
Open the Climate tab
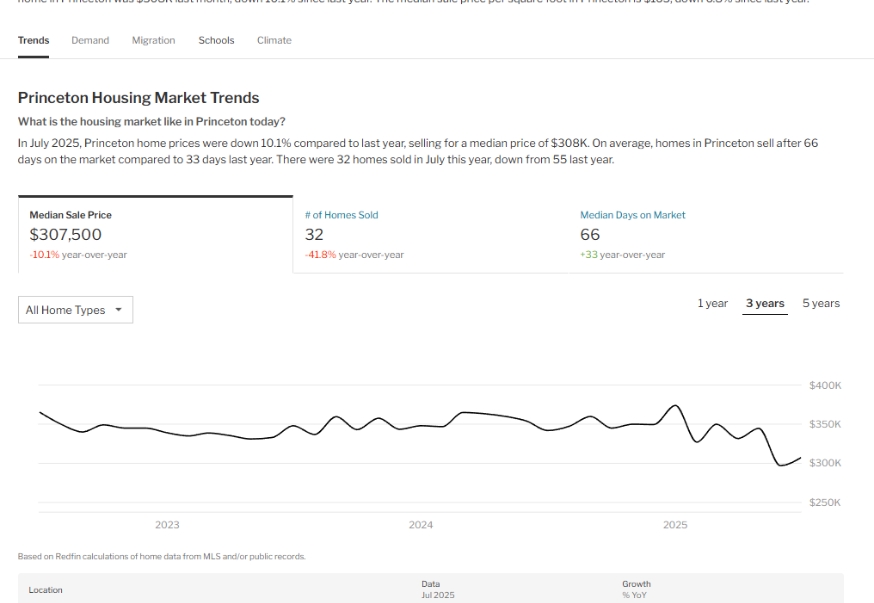coord(274,40)
